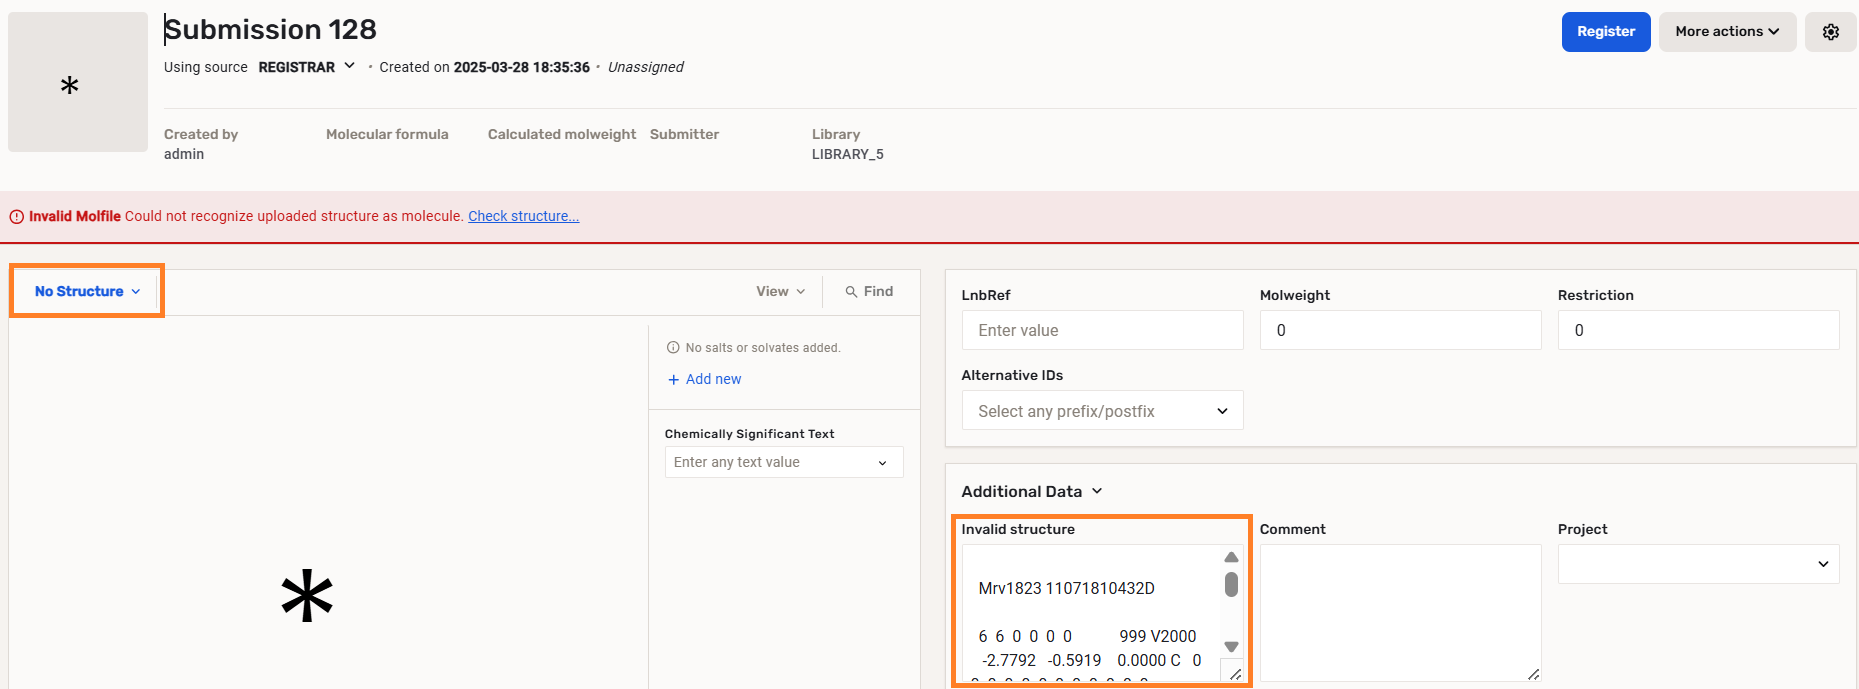Follow the Check structure link
This screenshot has height=689, width=1859.
tap(523, 216)
